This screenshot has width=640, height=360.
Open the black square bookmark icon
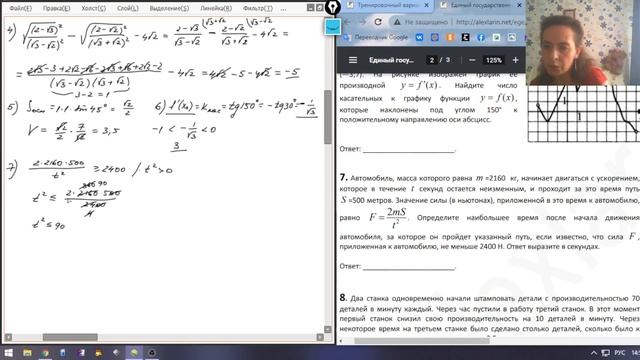pyautogui.click(x=465, y=37)
